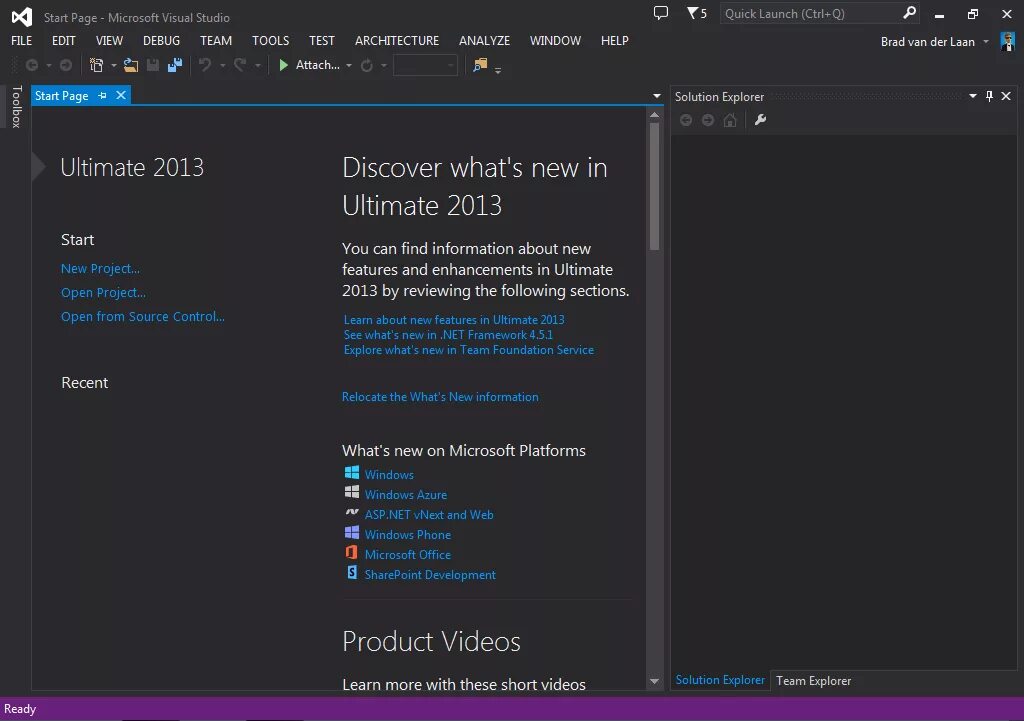Click the user profile picture
Image resolution: width=1024 pixels, height=721 pixels.
tap(1008, 41)
